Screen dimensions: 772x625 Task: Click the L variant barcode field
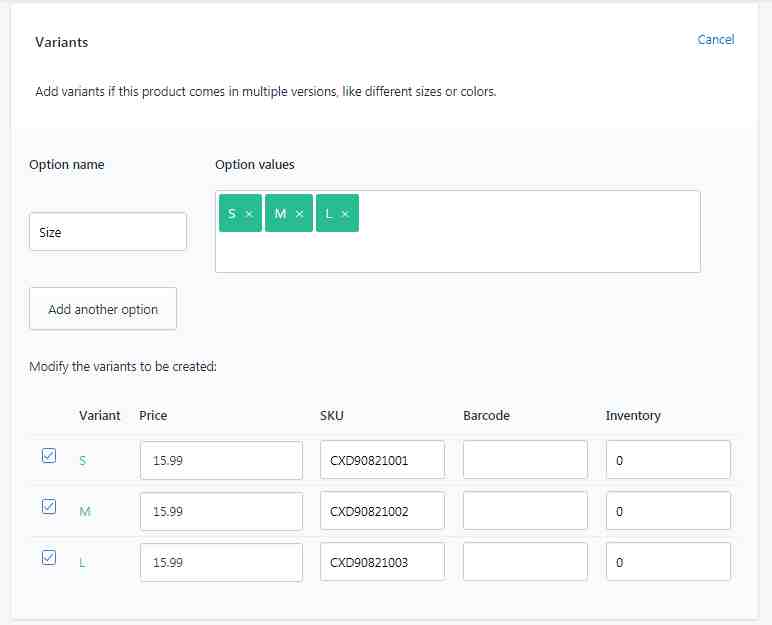point(525,562)
